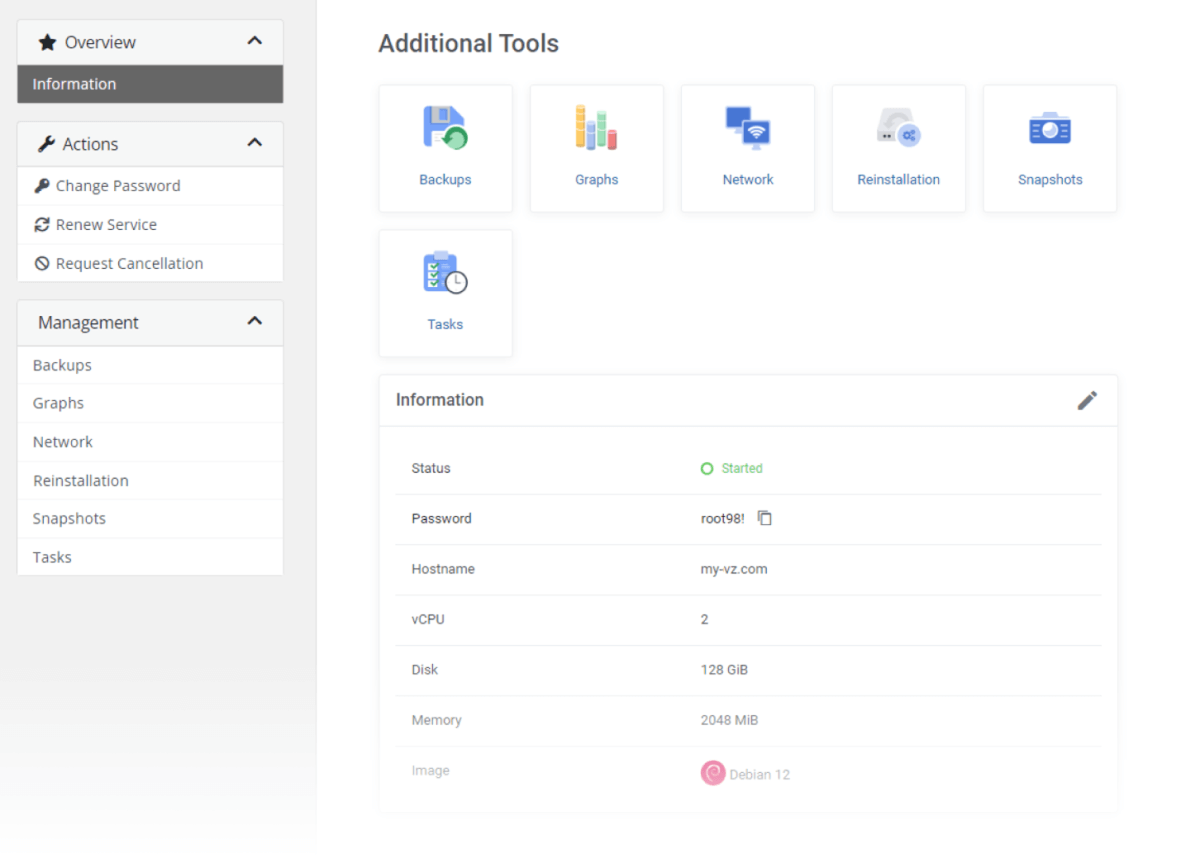This screenshot has height=860, width=1200.
Task: Click the Hostname row label
Action: tap(443, 569)
